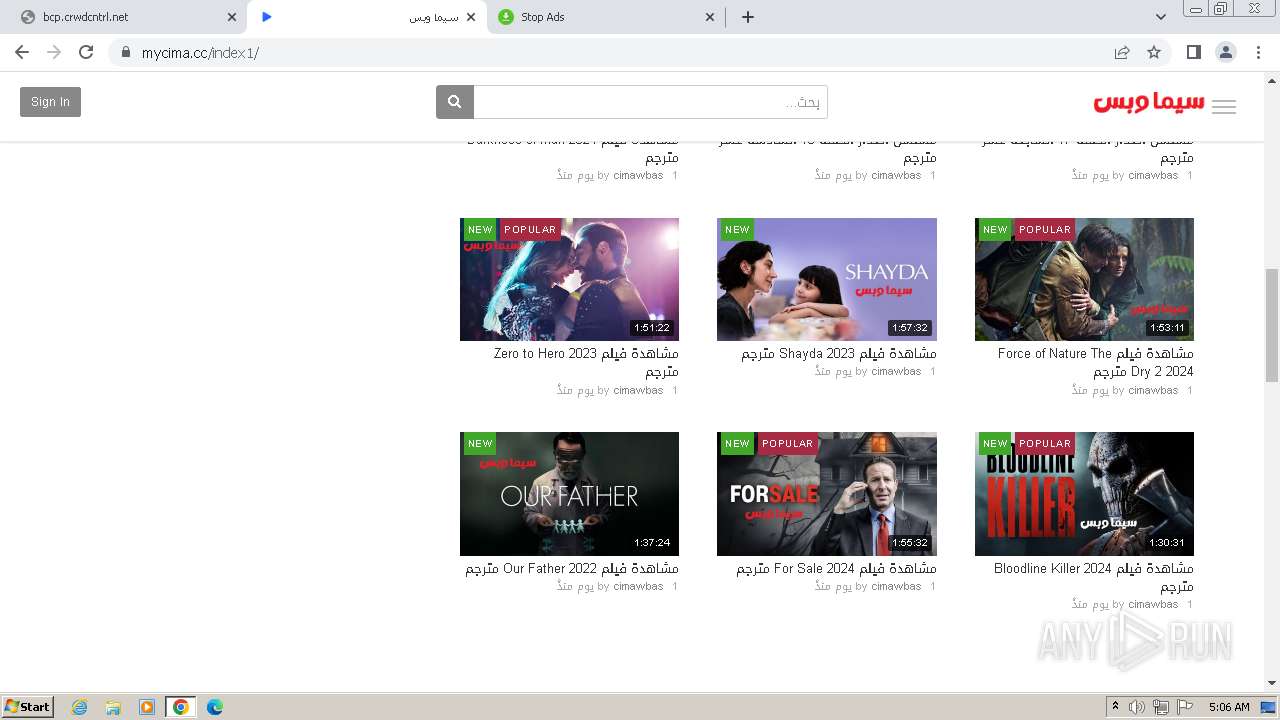Click POPULAR badge on For Sale thumbnail
This screenshot has width=1280, height=720.
coord(787,443)
